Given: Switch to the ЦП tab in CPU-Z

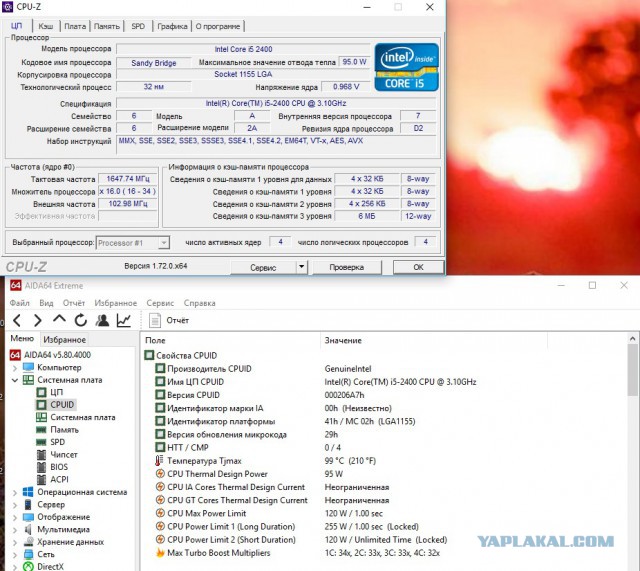Looking at the screenshot, I should coord(16,26).
